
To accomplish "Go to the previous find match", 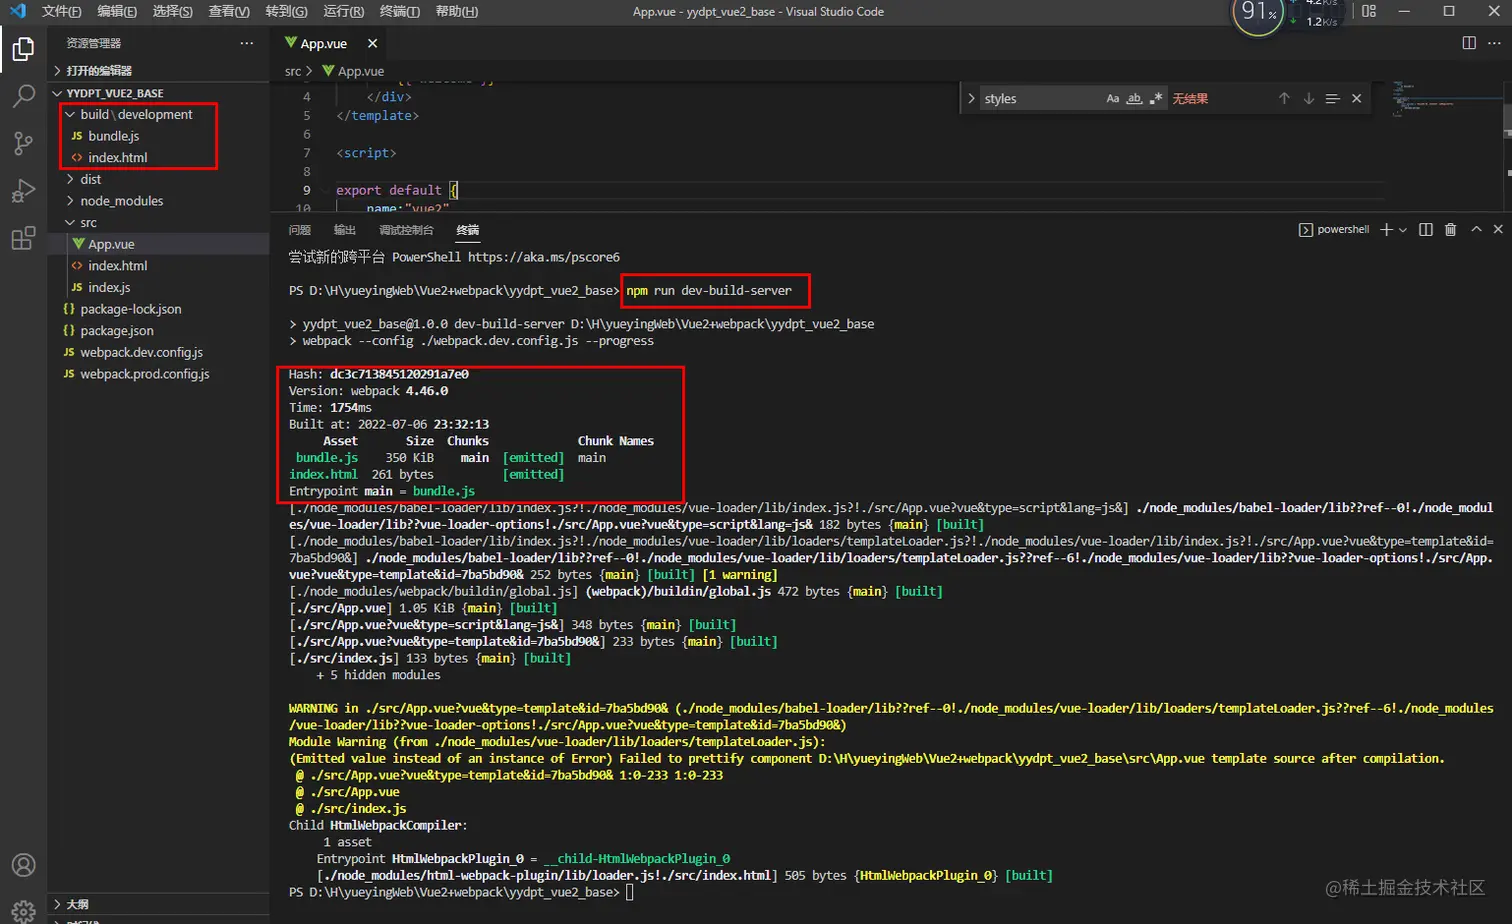I will pos(1284,98).
